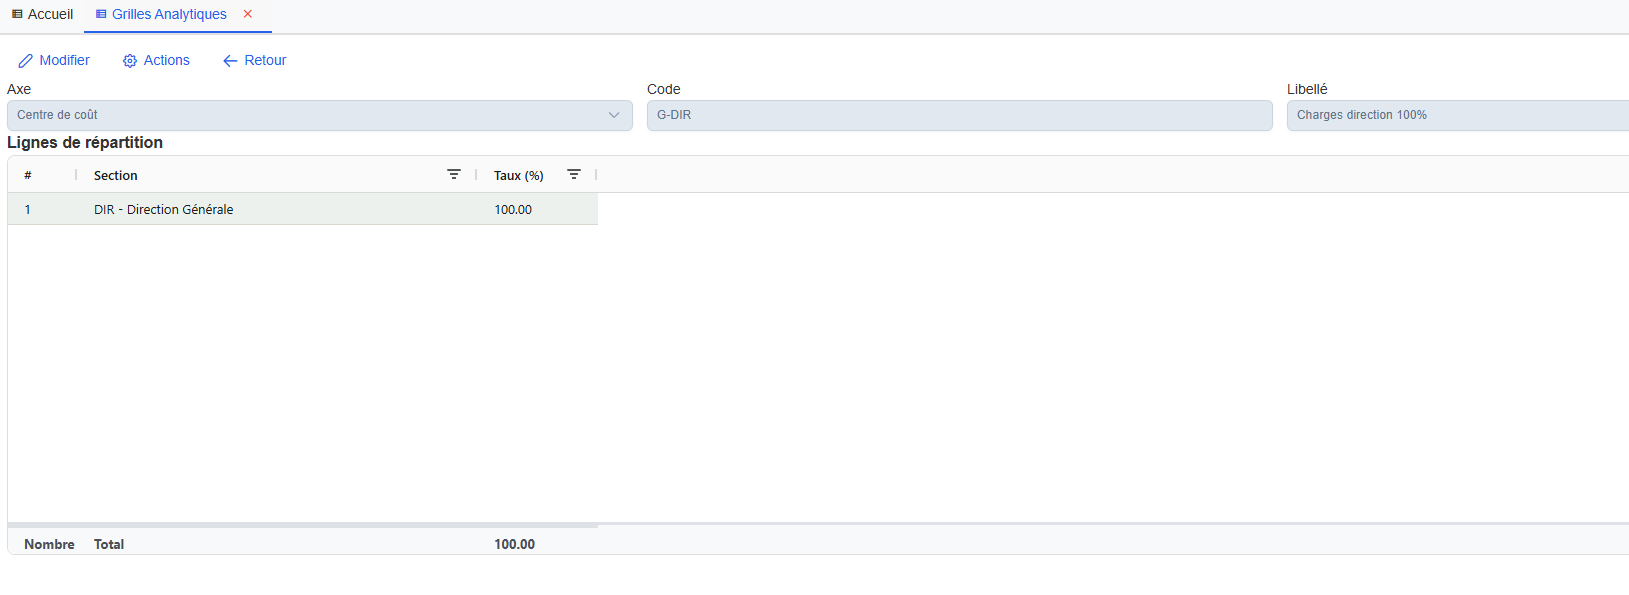Screen dimensions: 1629x595
Task: Click the pencil icon beside Modifier
Action: 26,61
